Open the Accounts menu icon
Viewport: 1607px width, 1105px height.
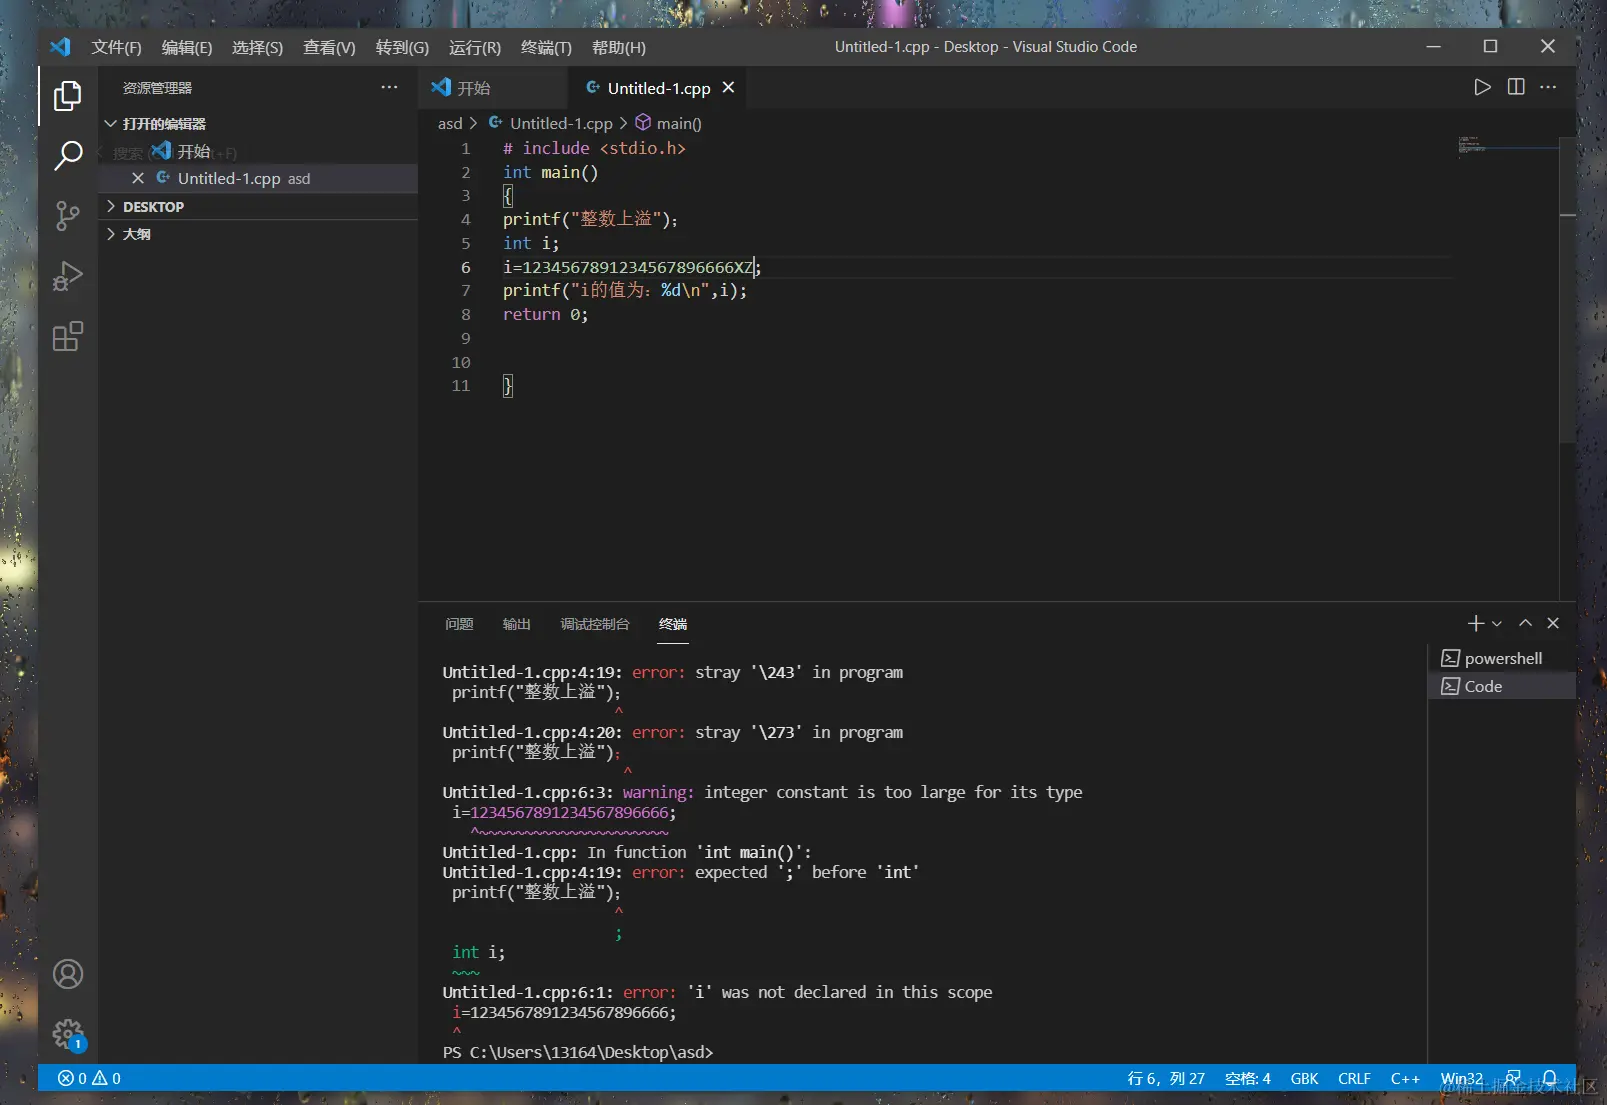[x=68, y=974]
